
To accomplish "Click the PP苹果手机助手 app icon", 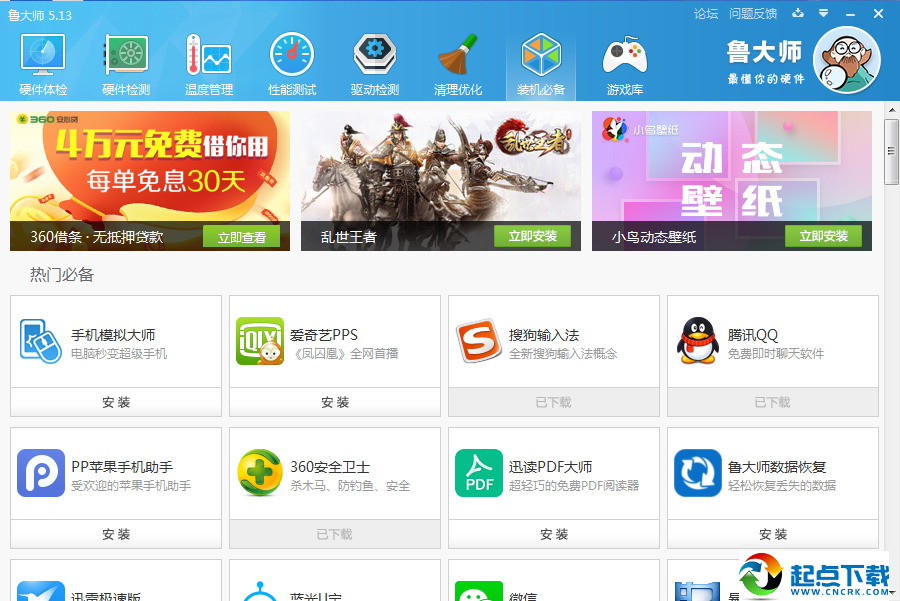I will pos(41,473).
